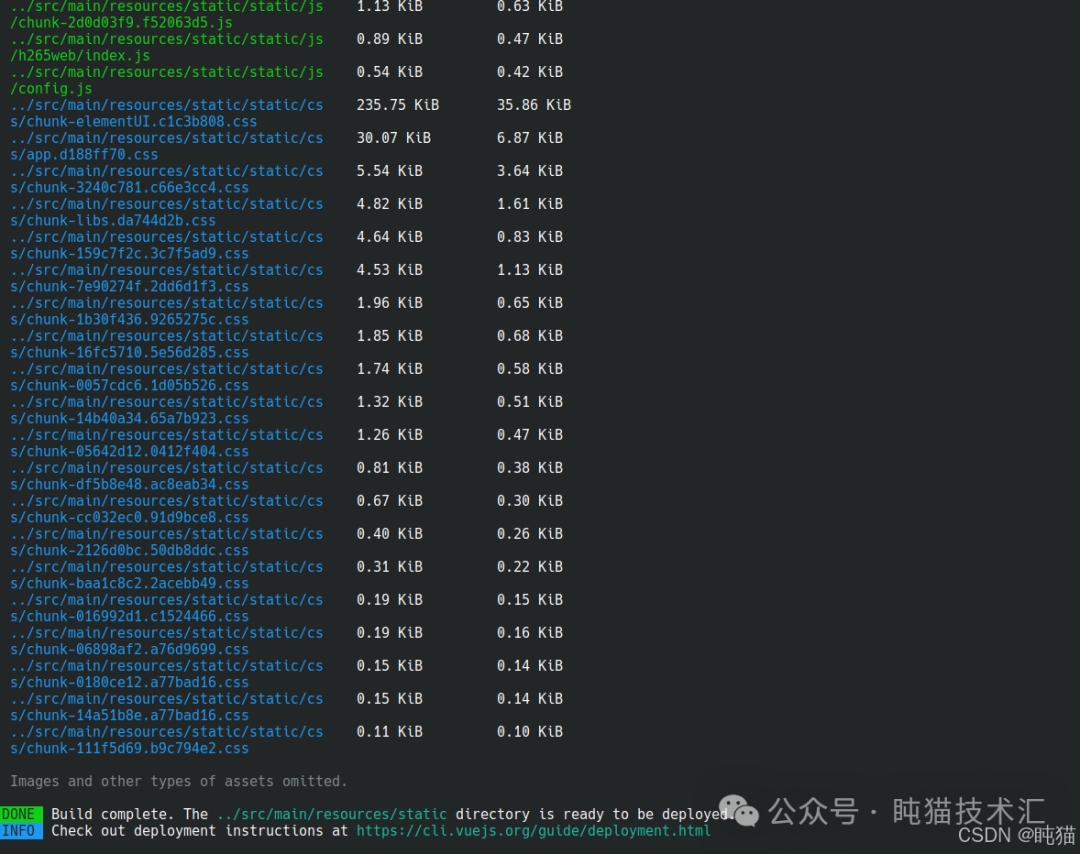Click the 30.07 KiB size value
The image size is (1080, 854).
coord(393,138)
